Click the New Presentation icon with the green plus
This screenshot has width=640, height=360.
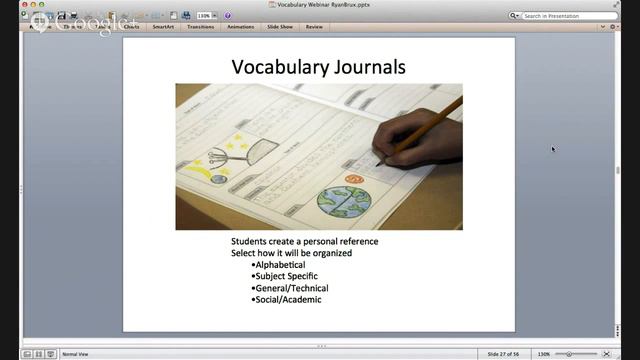pyautogui.click(x=25, y=15)
